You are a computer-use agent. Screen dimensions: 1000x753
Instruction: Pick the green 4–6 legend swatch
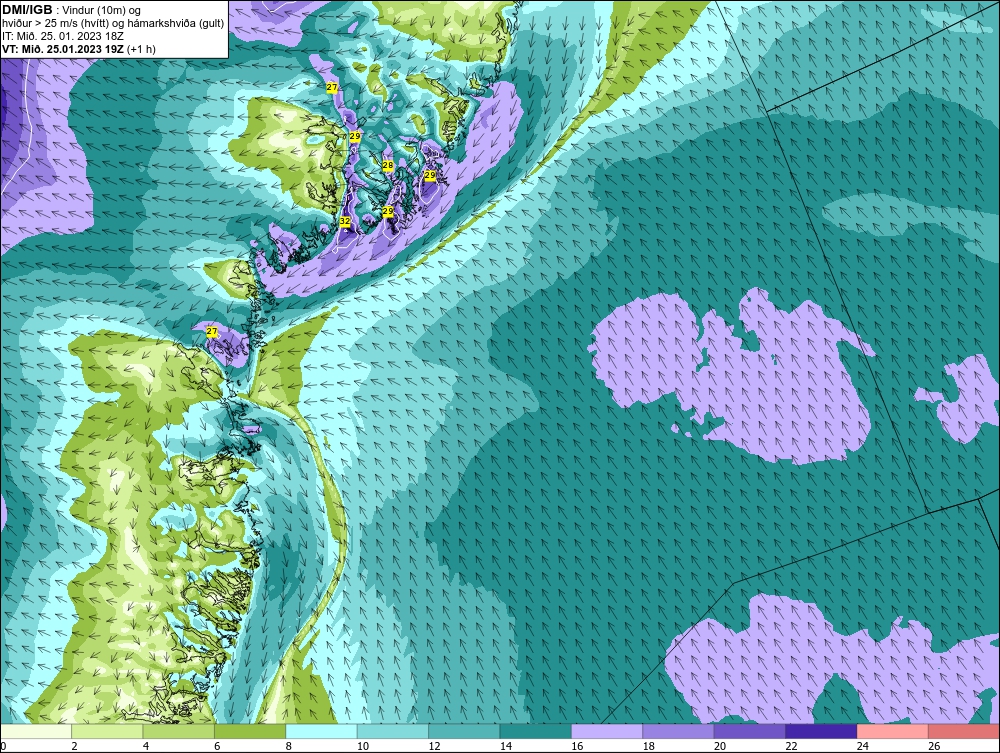pos(179,731)
